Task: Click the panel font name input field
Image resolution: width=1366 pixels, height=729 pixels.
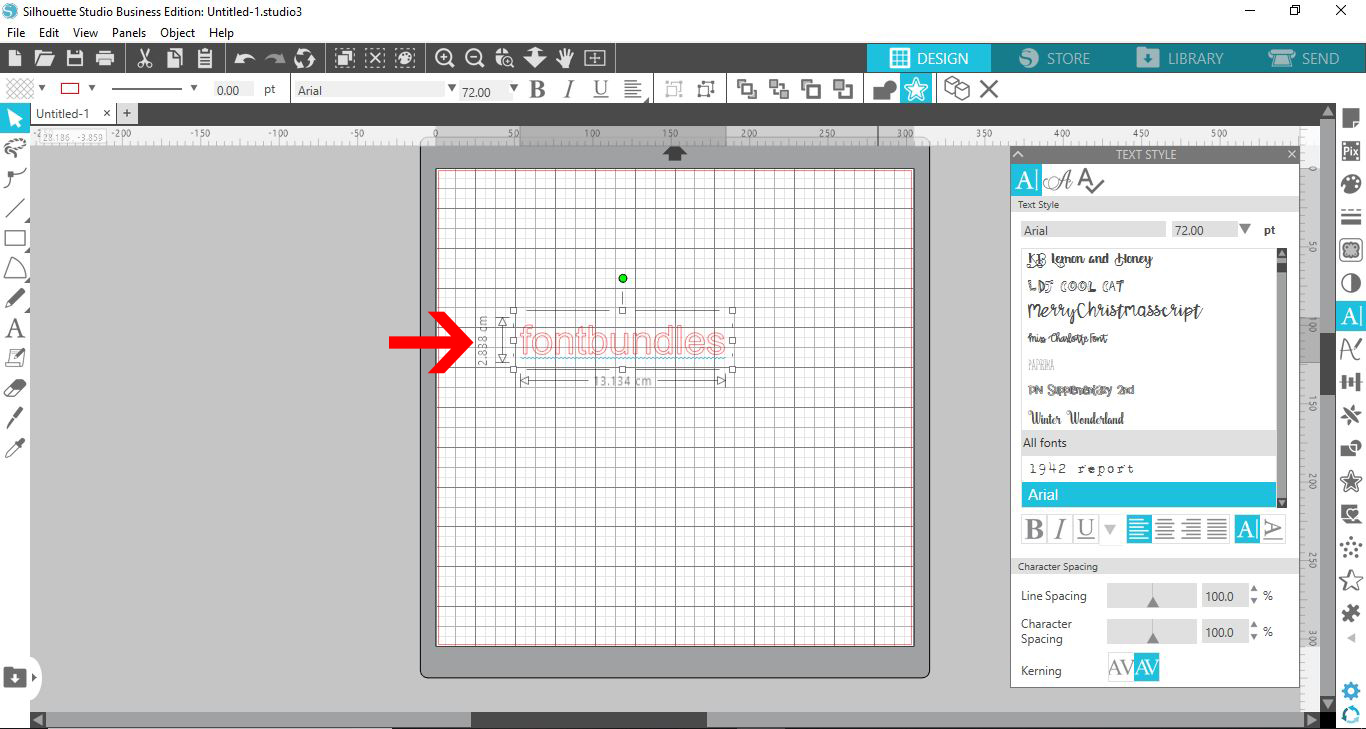Action: pos(1093,230)
